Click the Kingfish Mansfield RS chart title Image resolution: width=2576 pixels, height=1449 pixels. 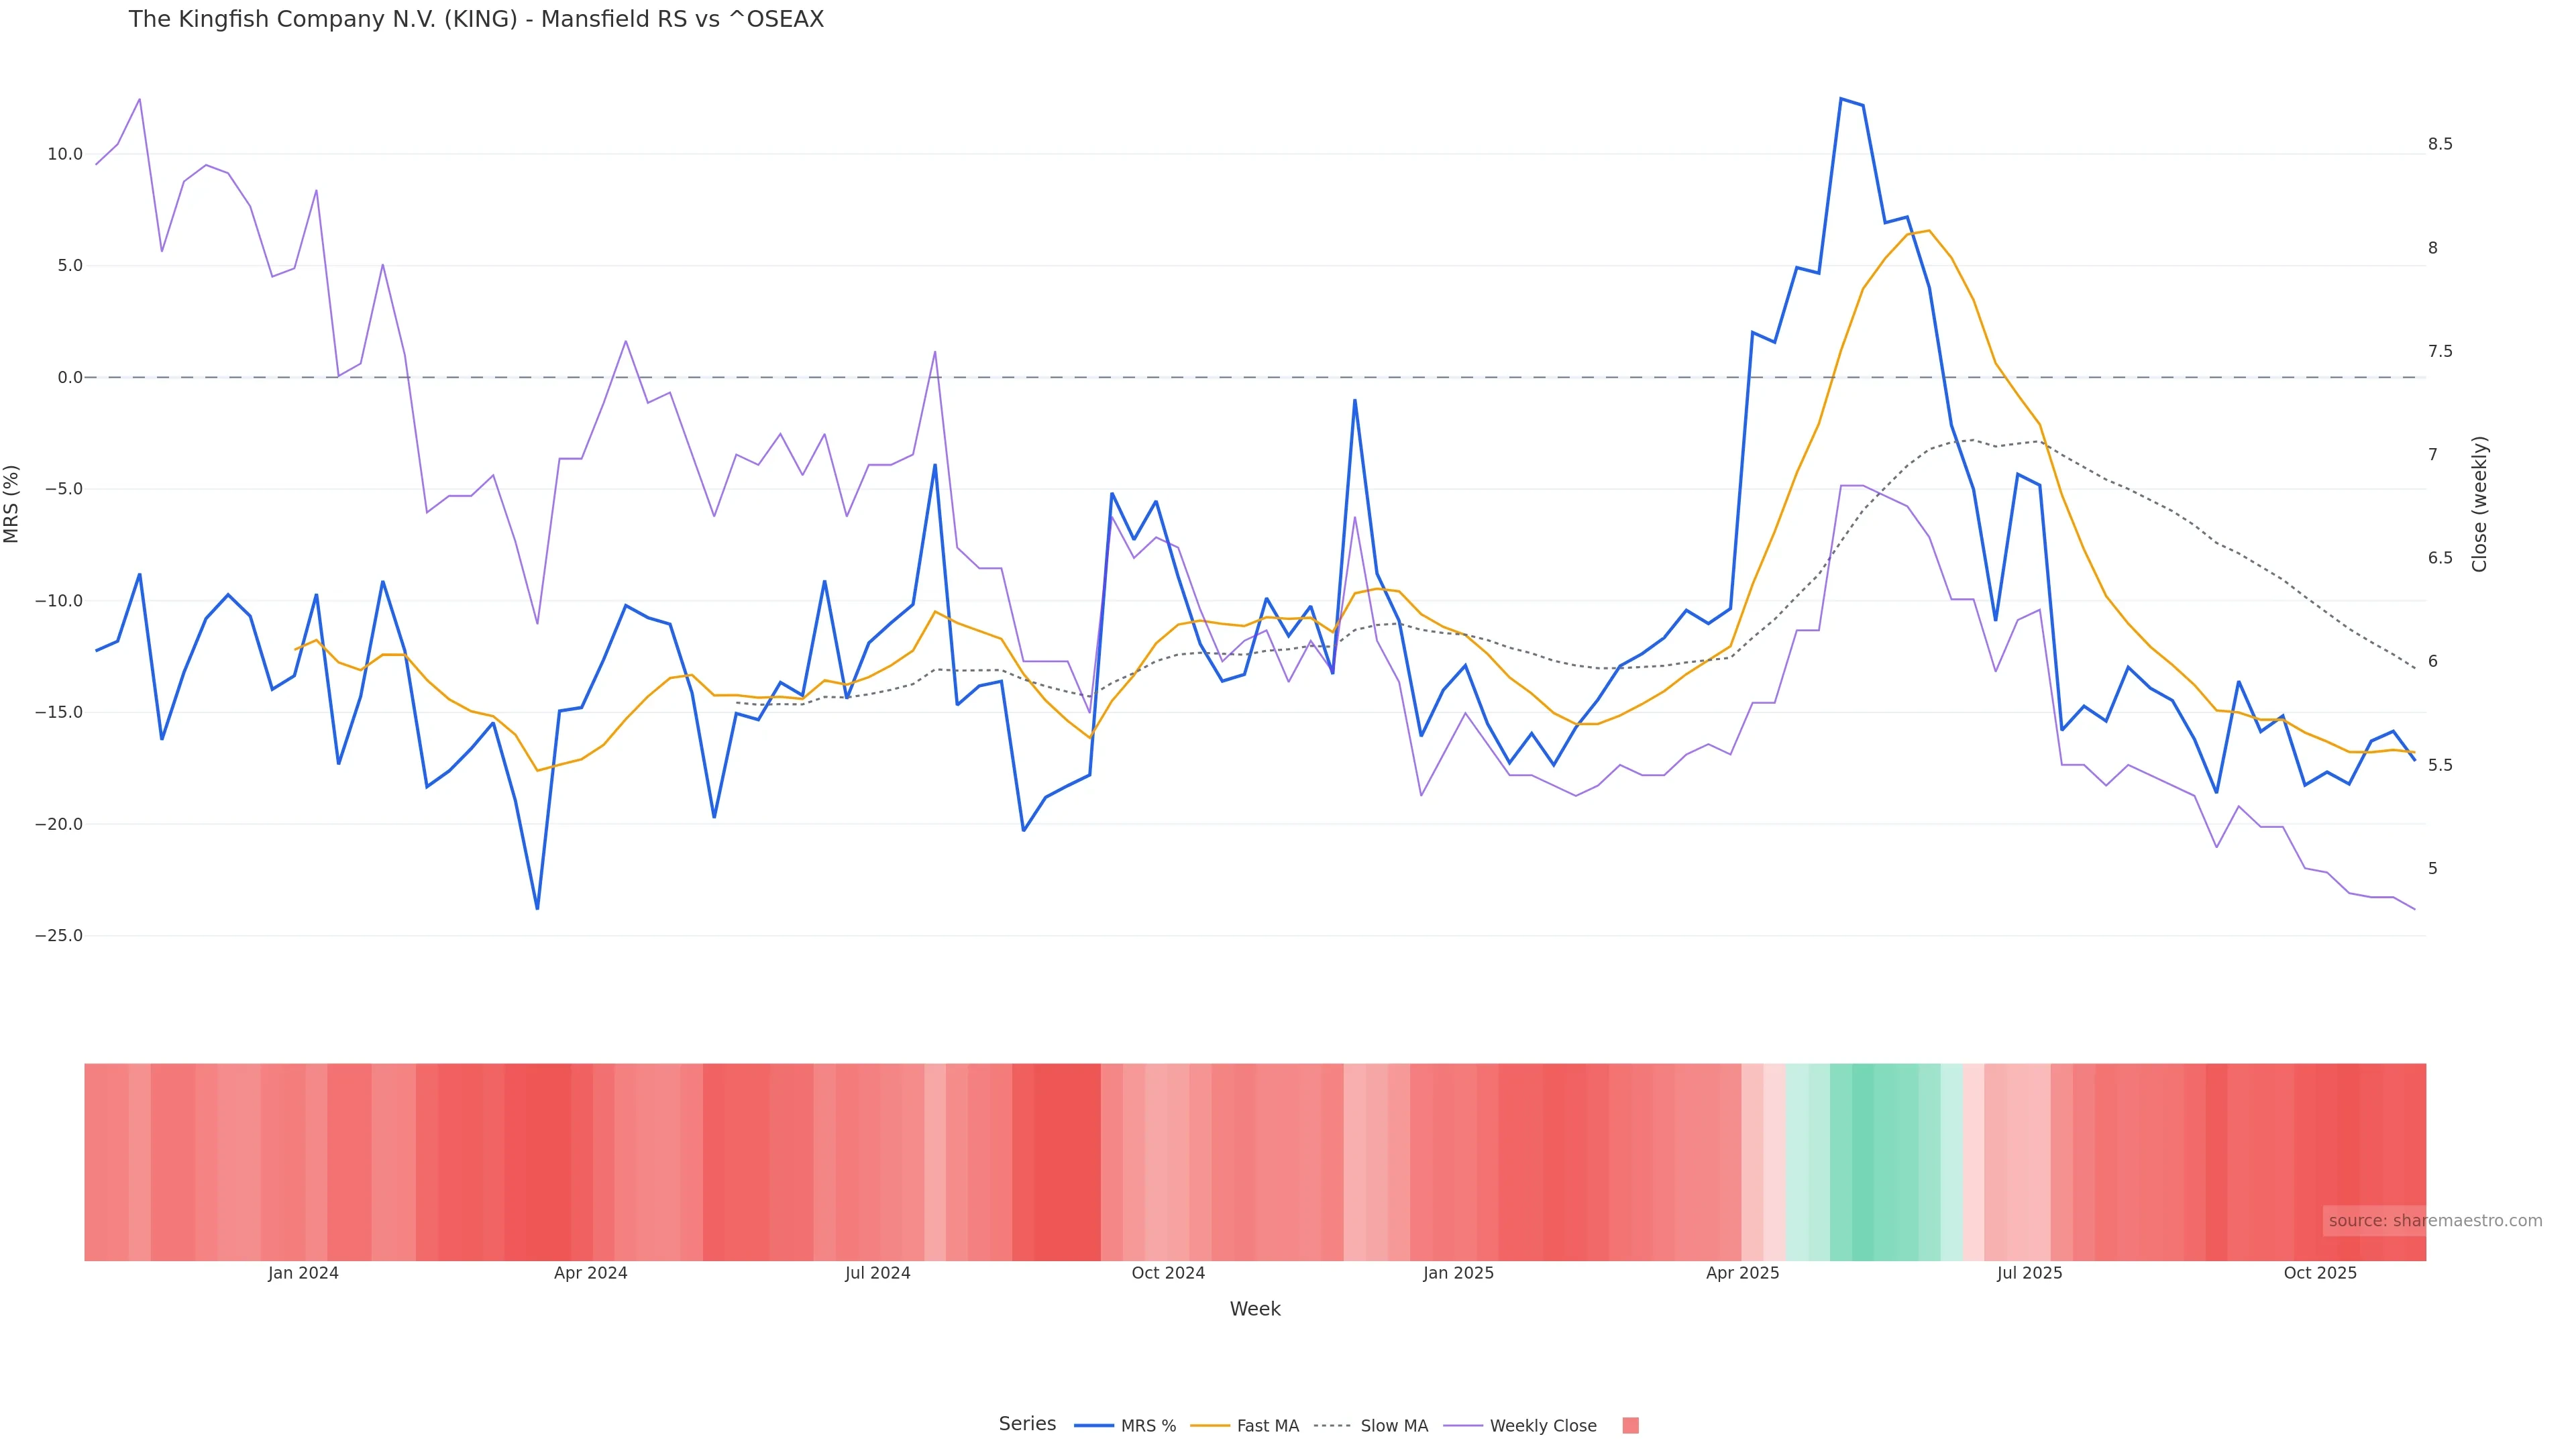[476, 20]
